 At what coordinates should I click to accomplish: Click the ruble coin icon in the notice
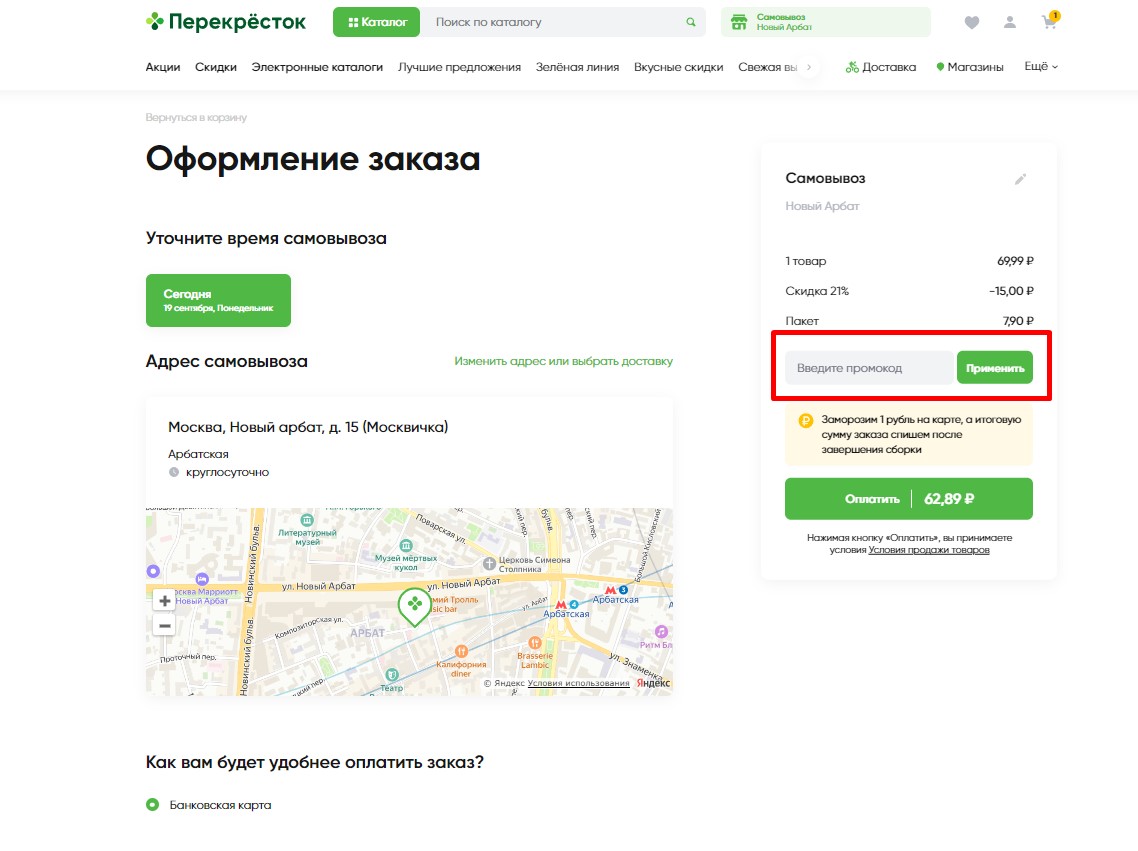pyautogui.click(x=806, y=421)
